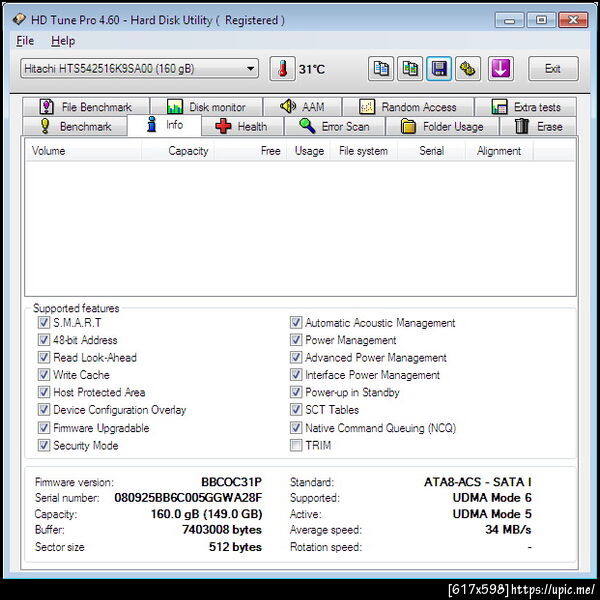Image resolution: width=600 pixels, height=600 pixels.
Task: Click the purple minimize-to-tray arrow icon
Action: pyautogui.click(x=501, y=69)
